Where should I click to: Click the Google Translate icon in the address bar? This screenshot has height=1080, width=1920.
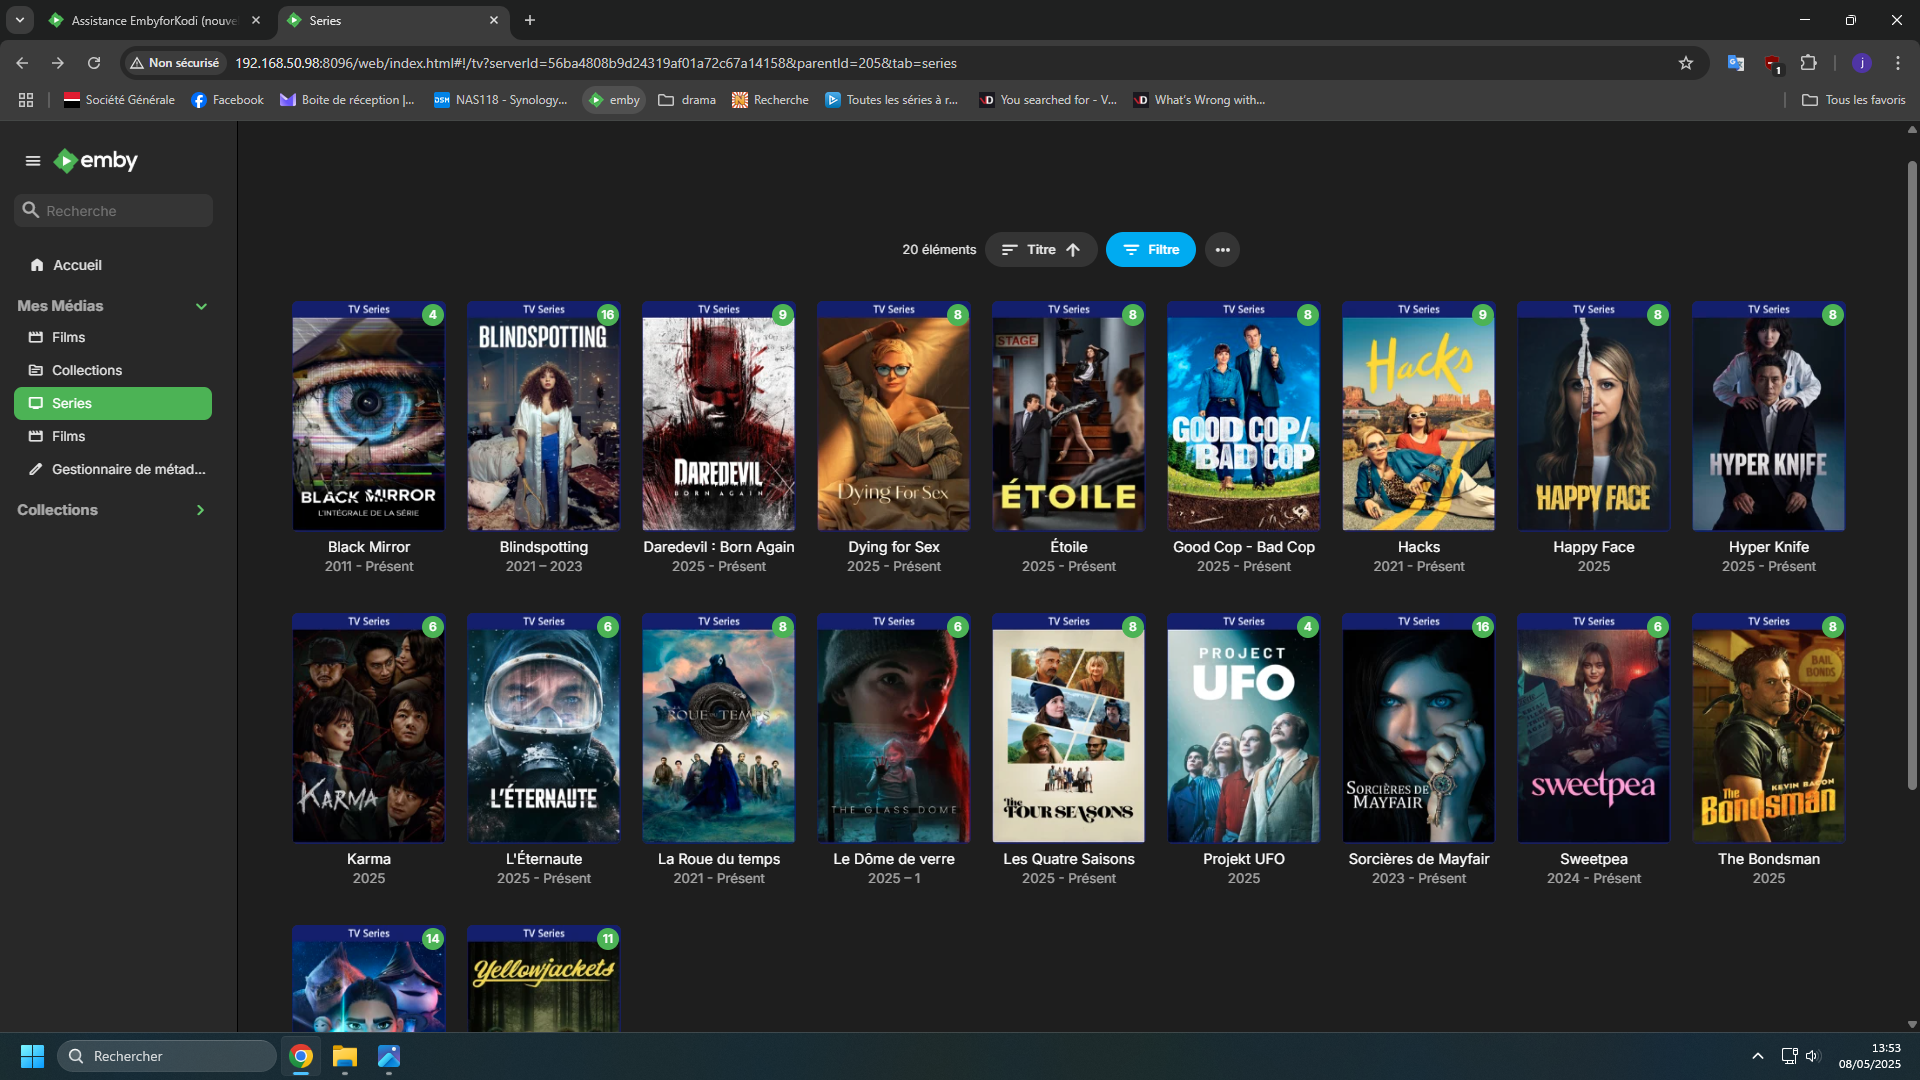1736,63
